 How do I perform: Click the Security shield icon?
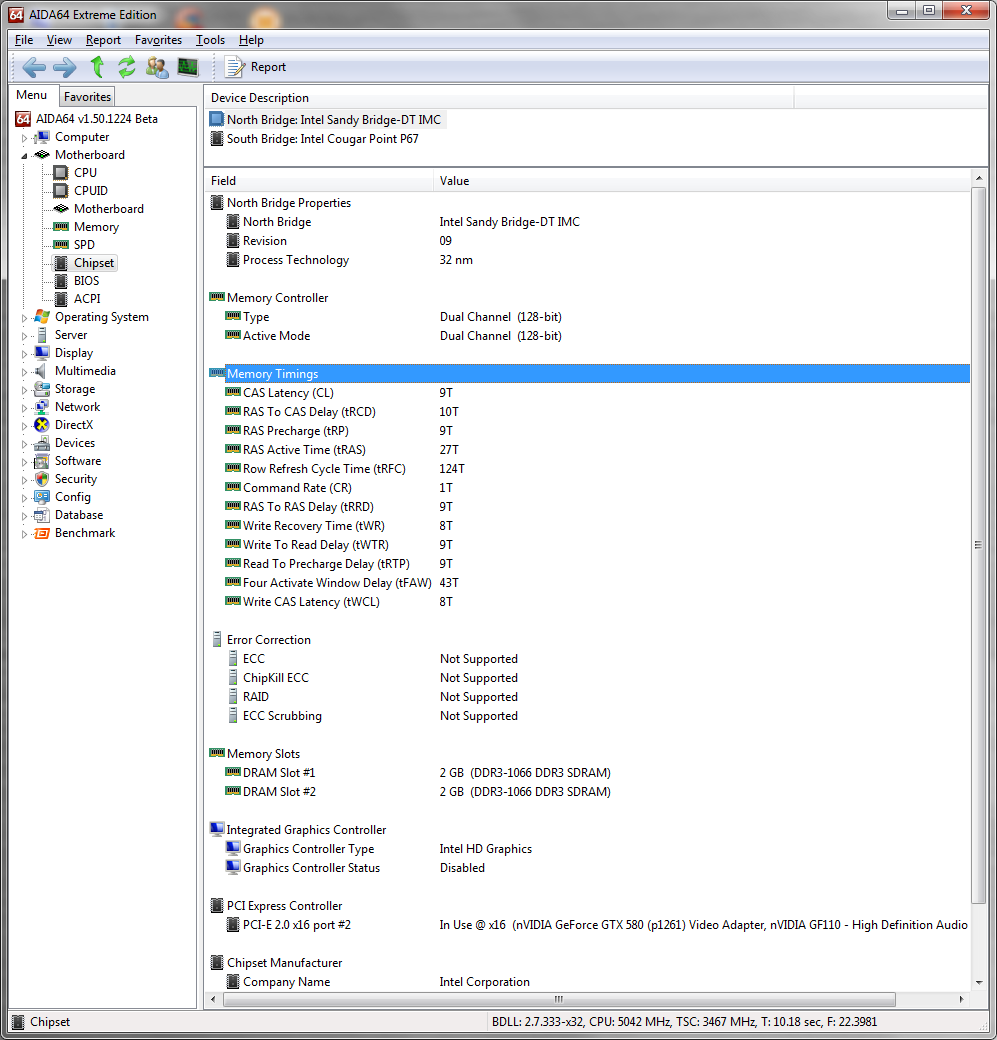pyautogui.click(x=42, y=479)
